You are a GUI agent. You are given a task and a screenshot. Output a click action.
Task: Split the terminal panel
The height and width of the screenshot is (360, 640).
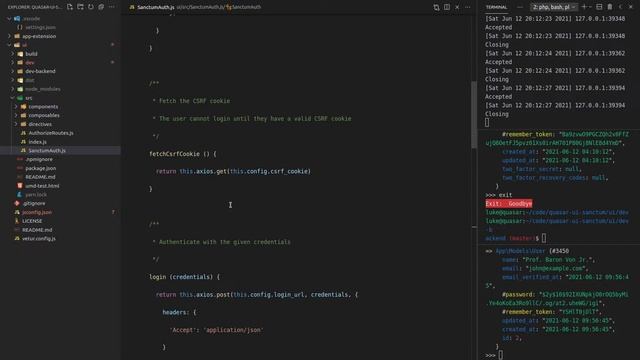pos(599,7)
